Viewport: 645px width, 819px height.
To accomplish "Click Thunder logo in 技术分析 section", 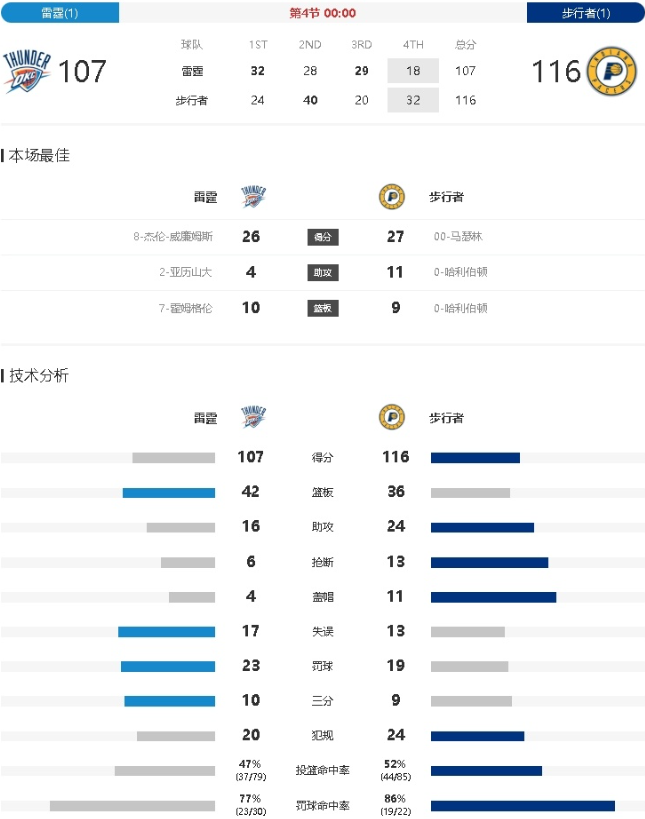I will click(253, 417).
